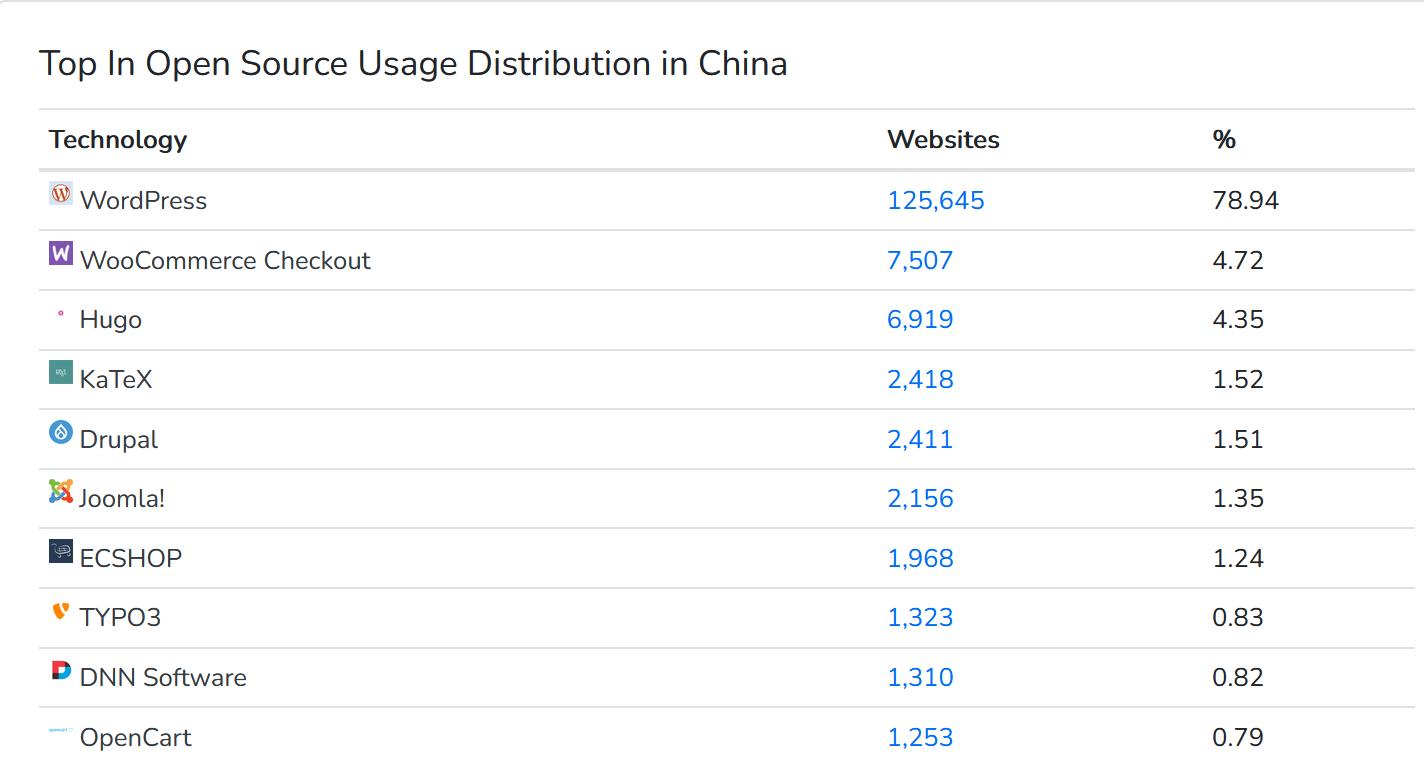Screen dimensions: 1424x766
Task: Click the 1.35 percentage value
Action: point(1238,498)
